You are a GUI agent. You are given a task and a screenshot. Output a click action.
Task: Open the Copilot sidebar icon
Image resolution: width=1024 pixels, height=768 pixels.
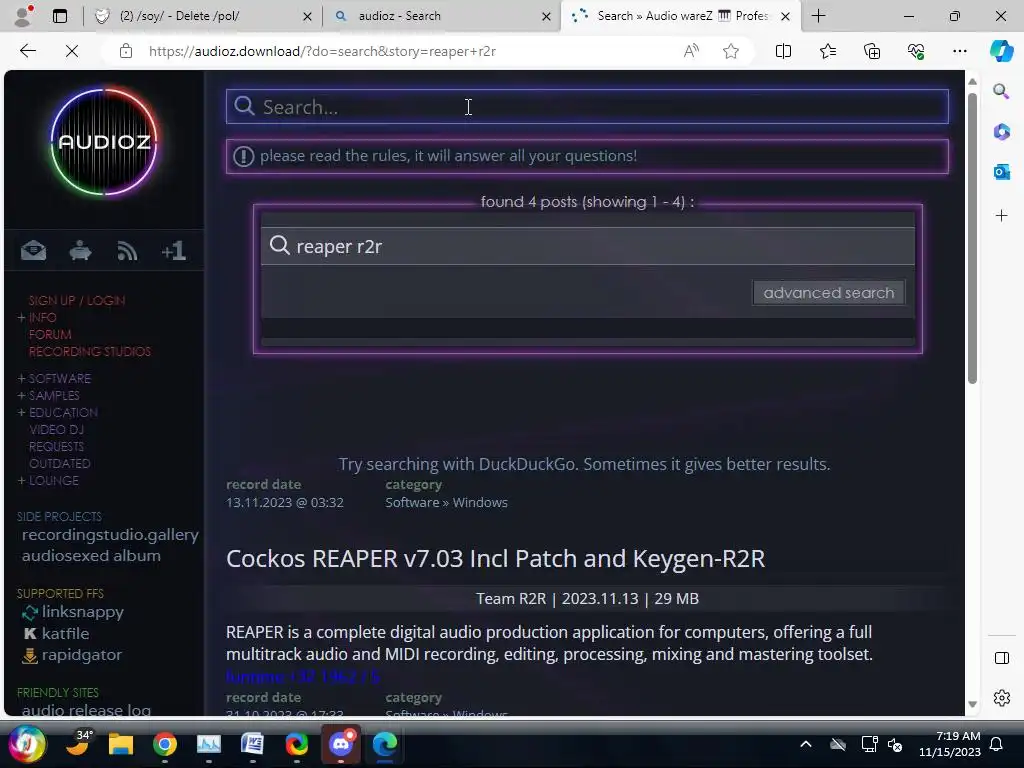1001,51
